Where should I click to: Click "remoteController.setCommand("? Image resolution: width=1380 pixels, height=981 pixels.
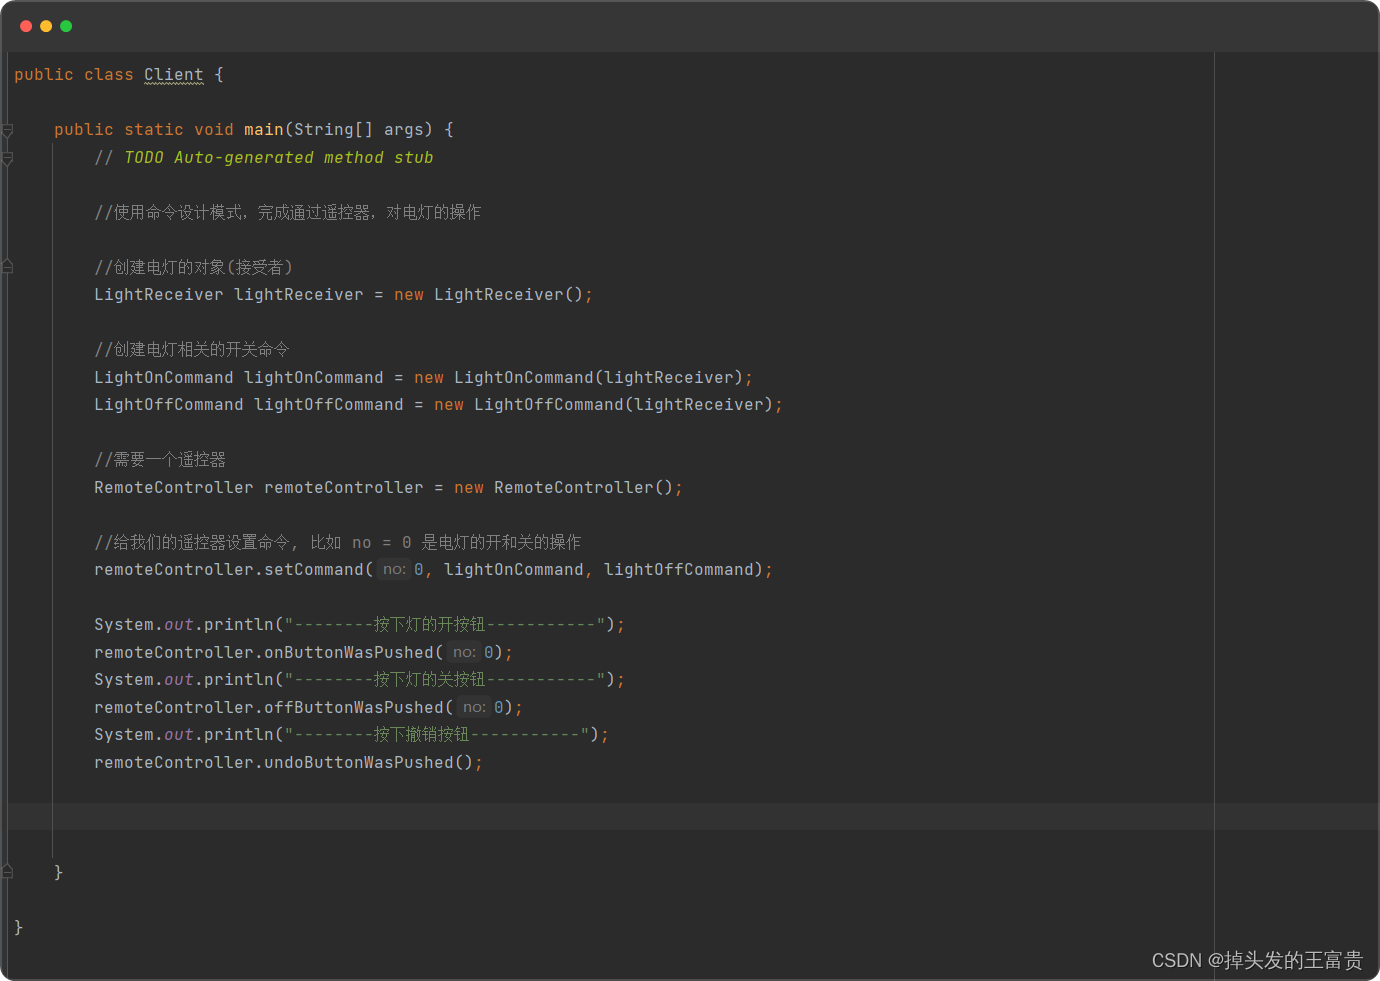pyautogui.click(x=233, y=569)
